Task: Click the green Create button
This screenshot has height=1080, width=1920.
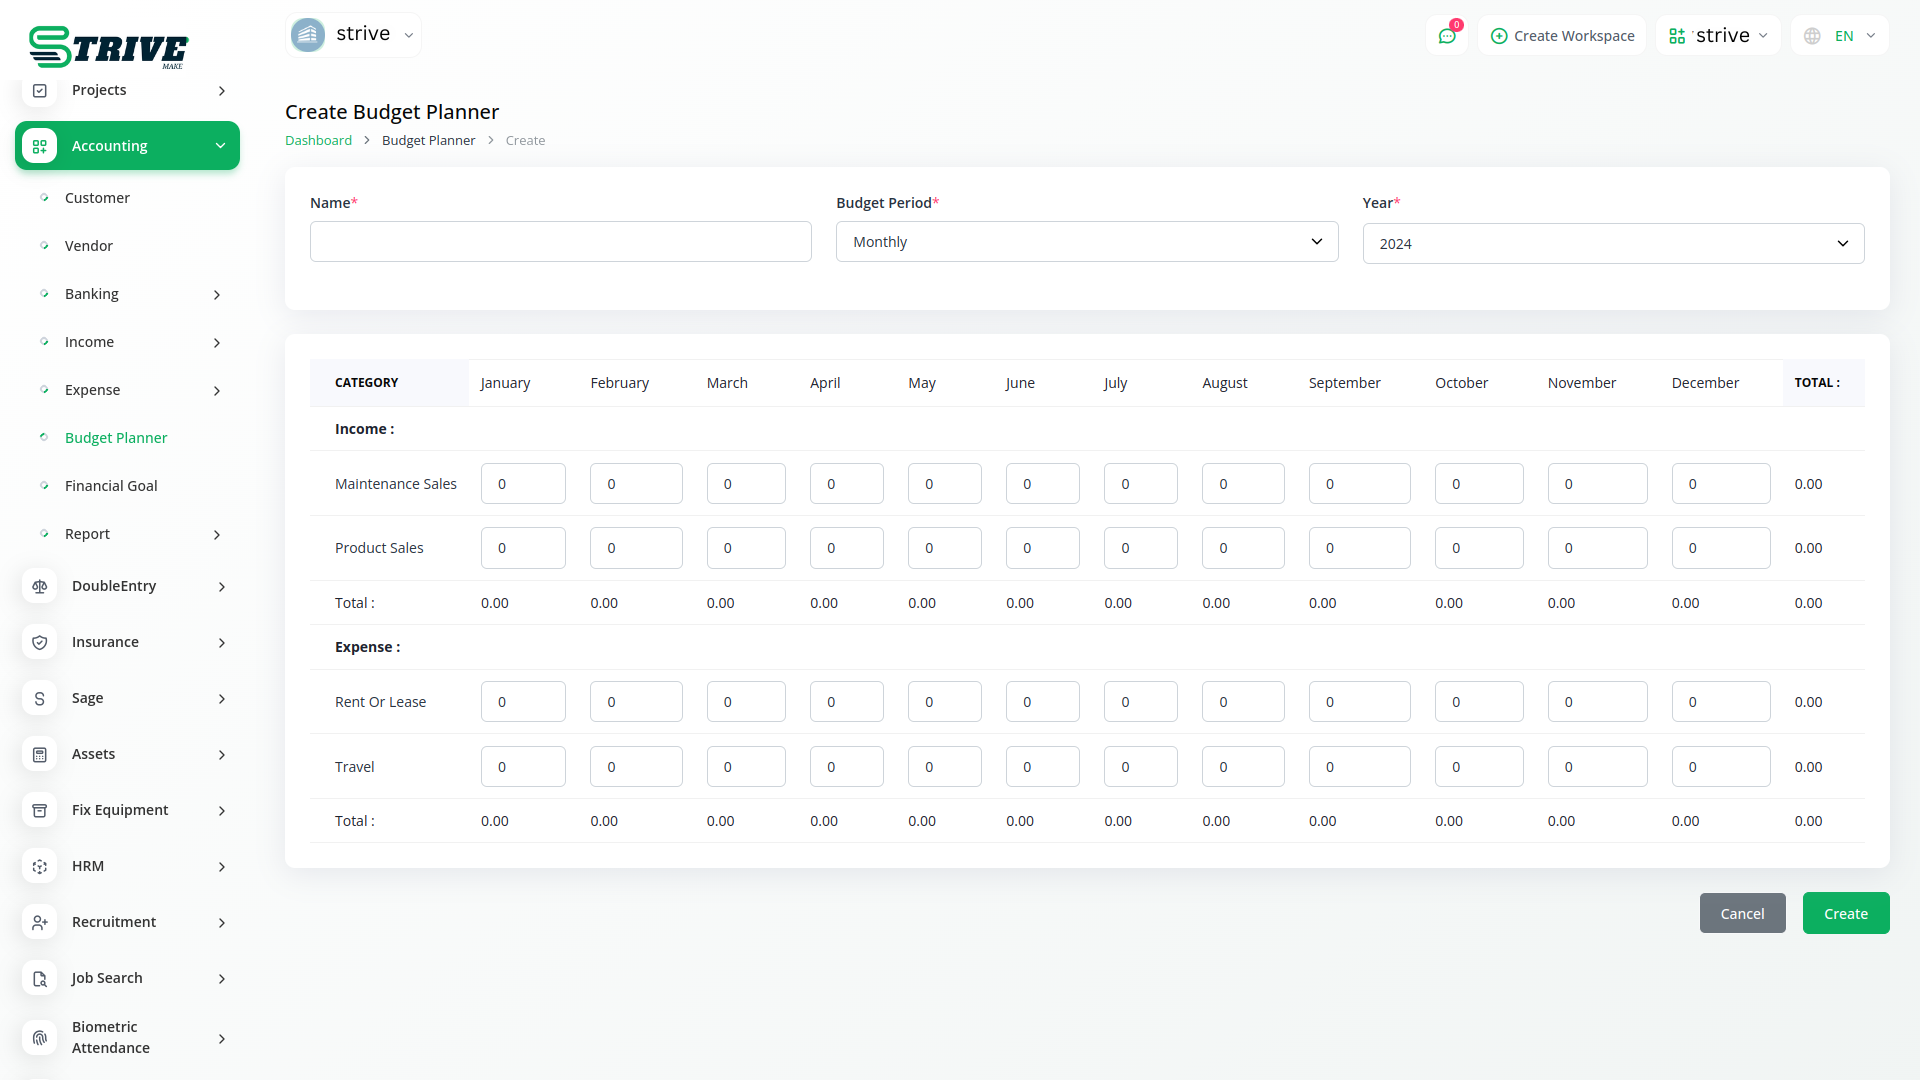Action: [x=1845, y=913]
